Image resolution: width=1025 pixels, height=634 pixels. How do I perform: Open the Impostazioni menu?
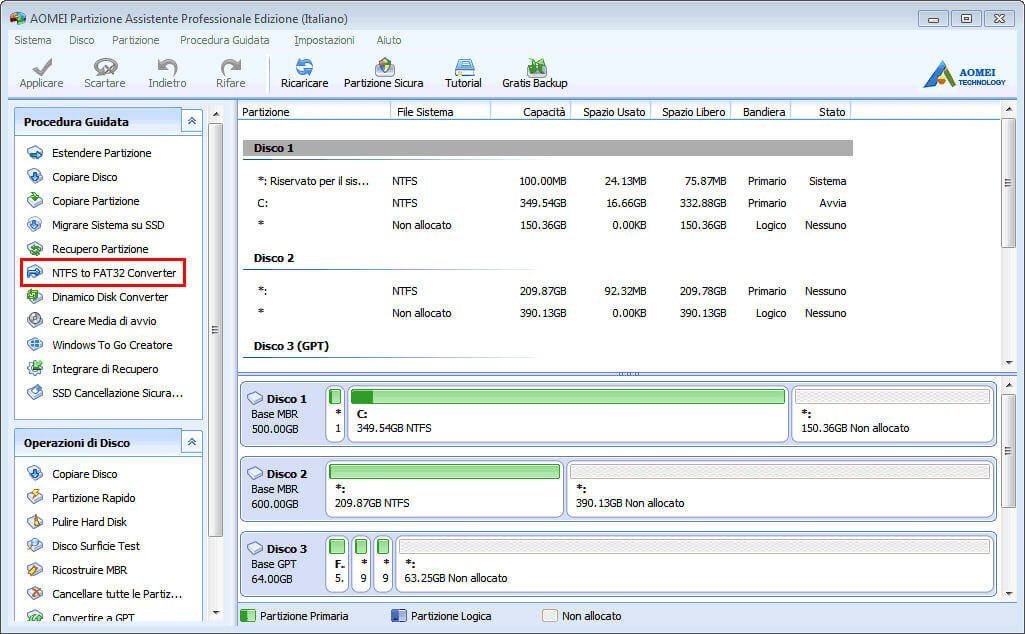point(324,40)
